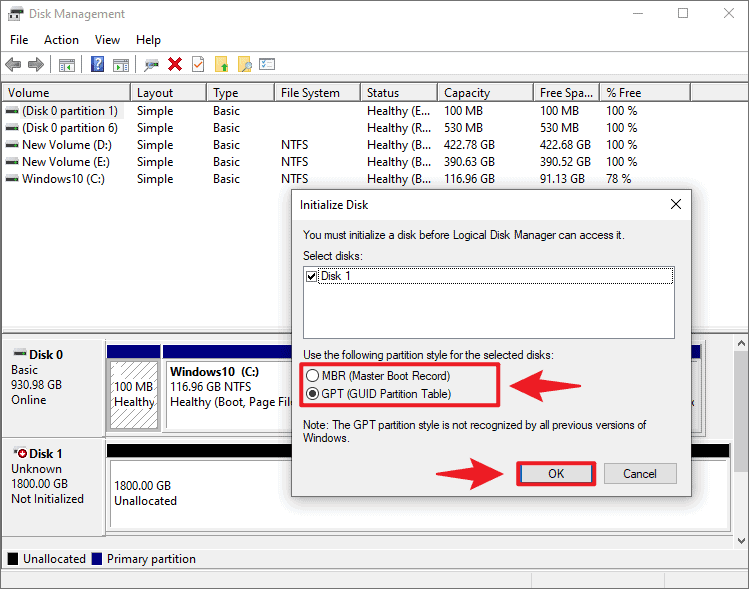Click the 78 % free cell

(x=619, y=179)
